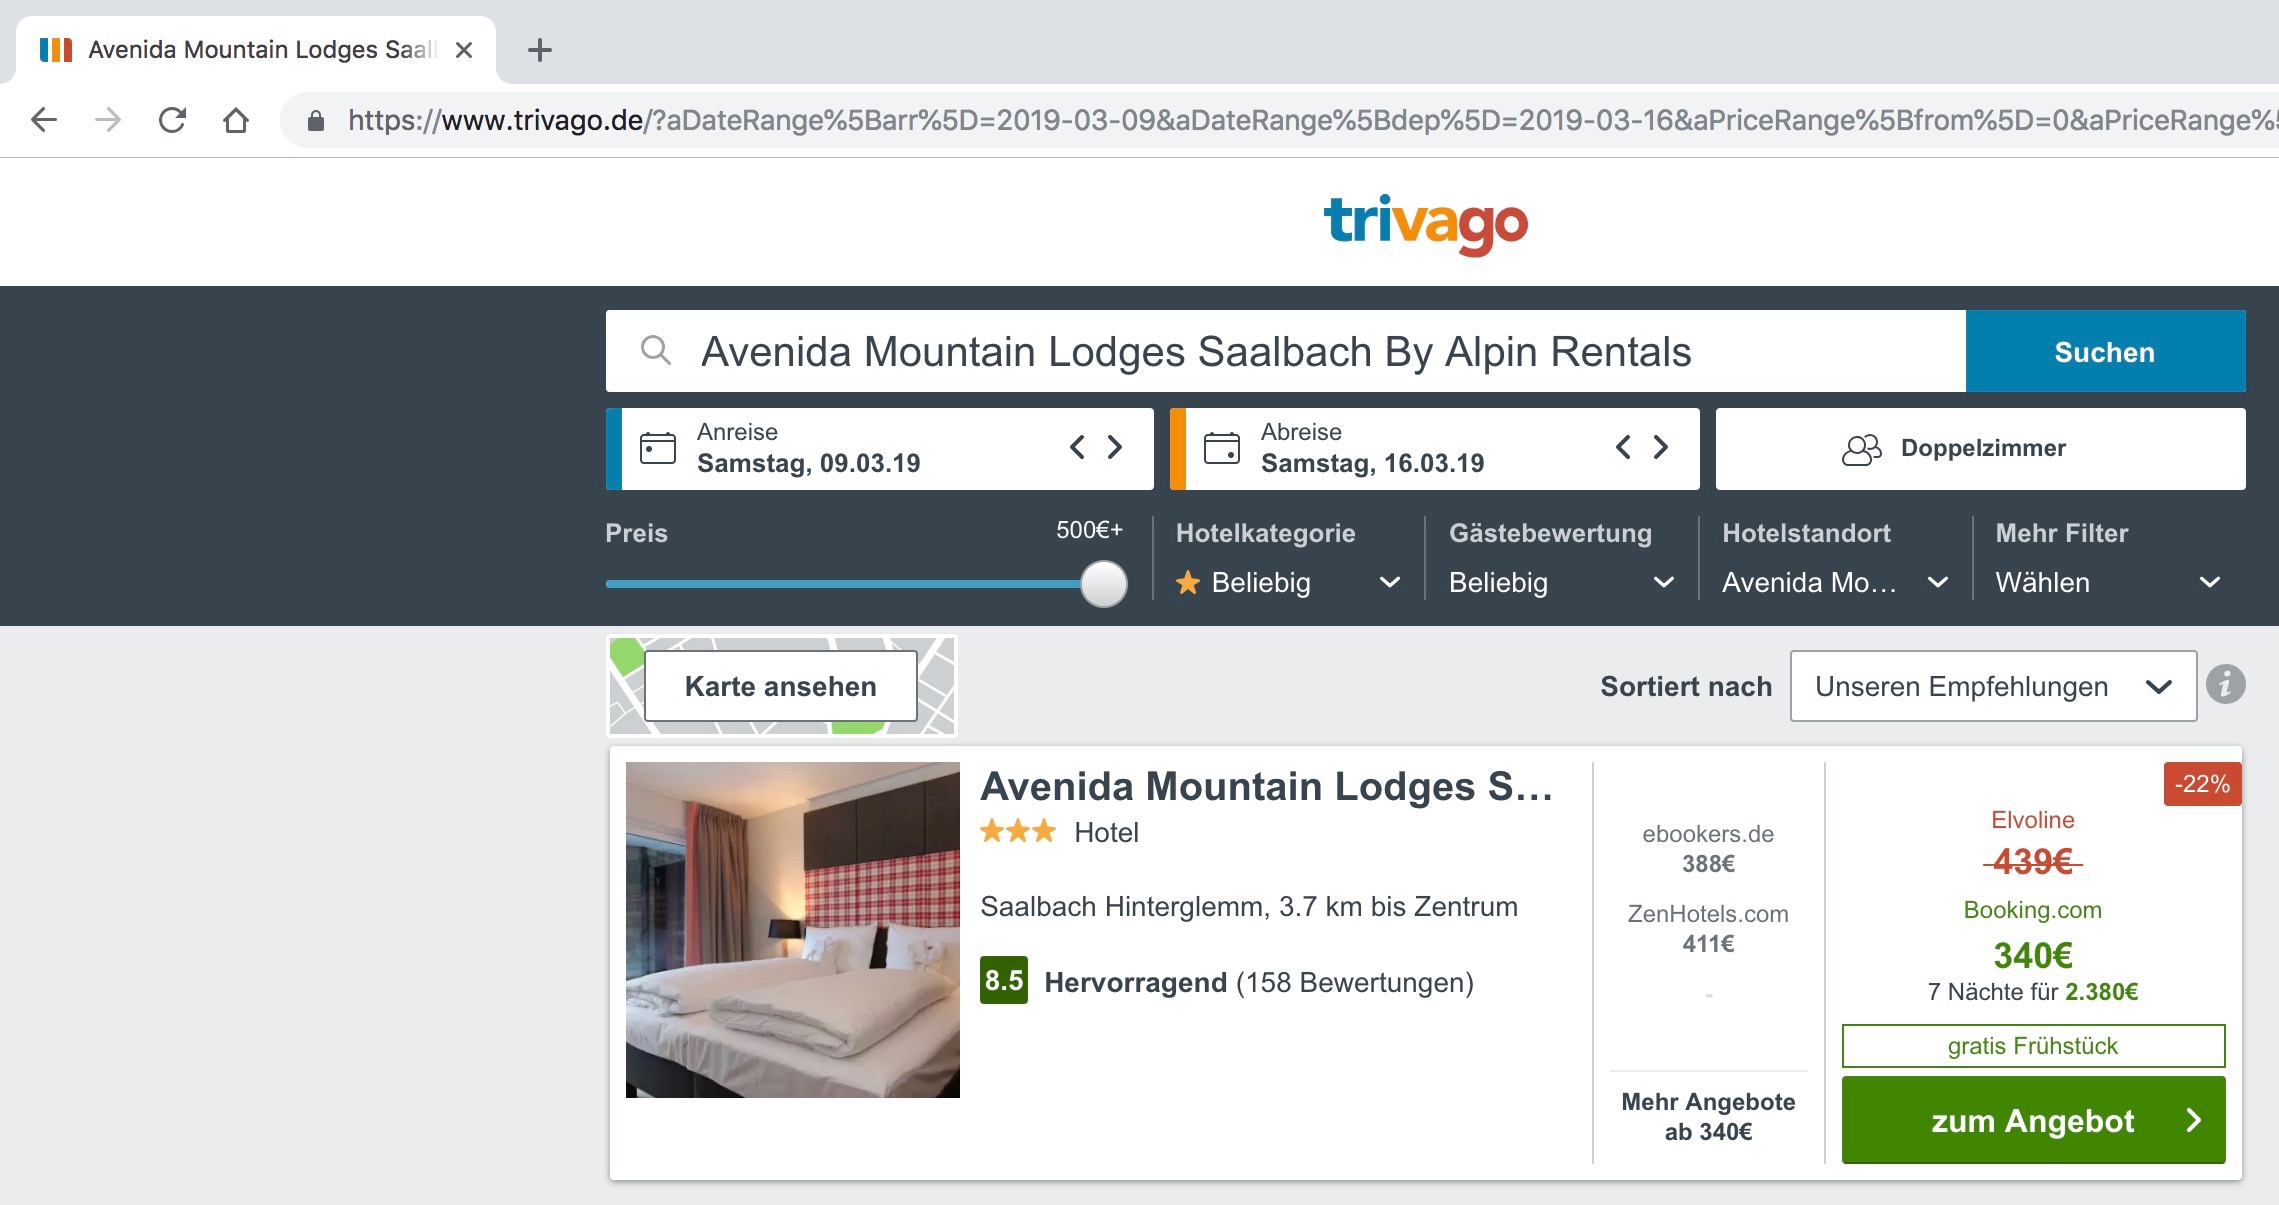Open the Hotelkategorie Beliebig dropdown

pos(1288,582)
